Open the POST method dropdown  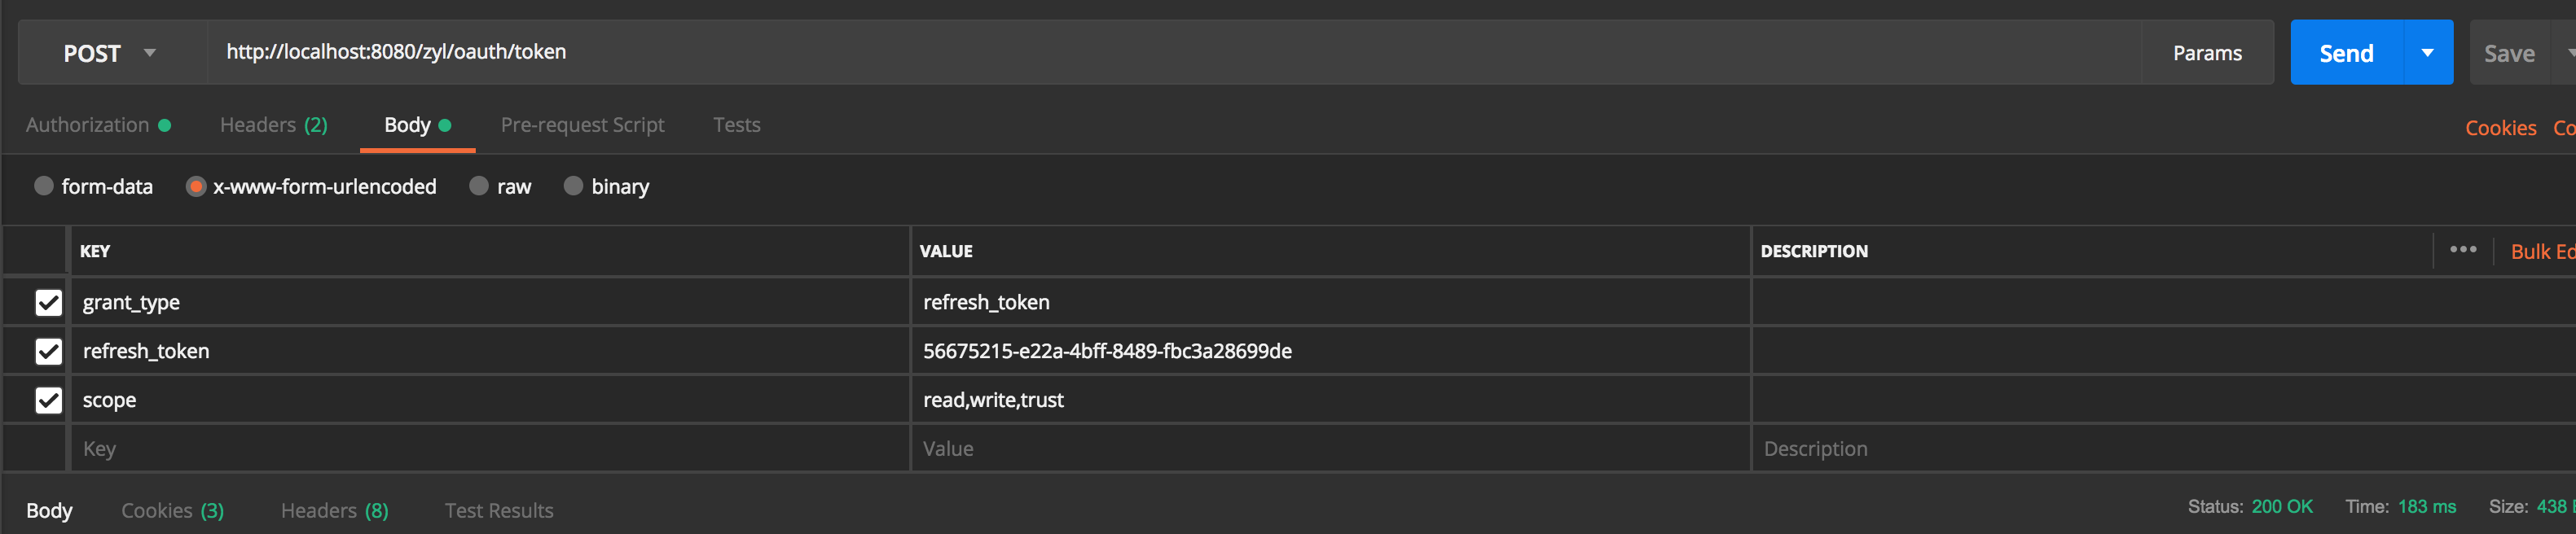point(110,53)
